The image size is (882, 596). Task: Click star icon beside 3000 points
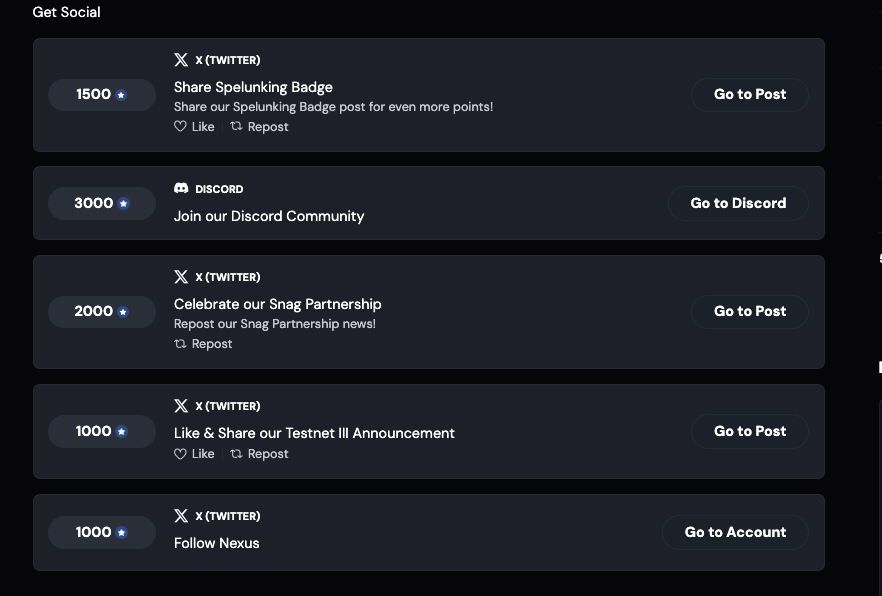(x=123, y=204)
